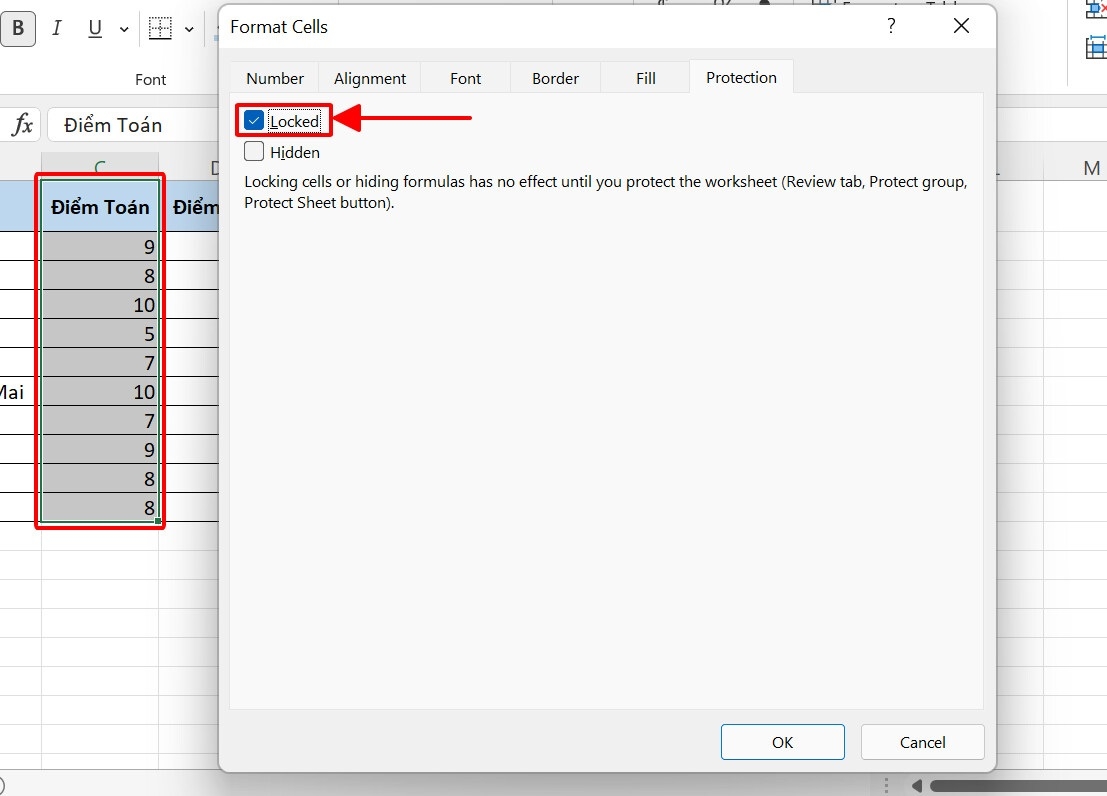Toggle Italic formatting in Font group

click(x=56, y=28)
